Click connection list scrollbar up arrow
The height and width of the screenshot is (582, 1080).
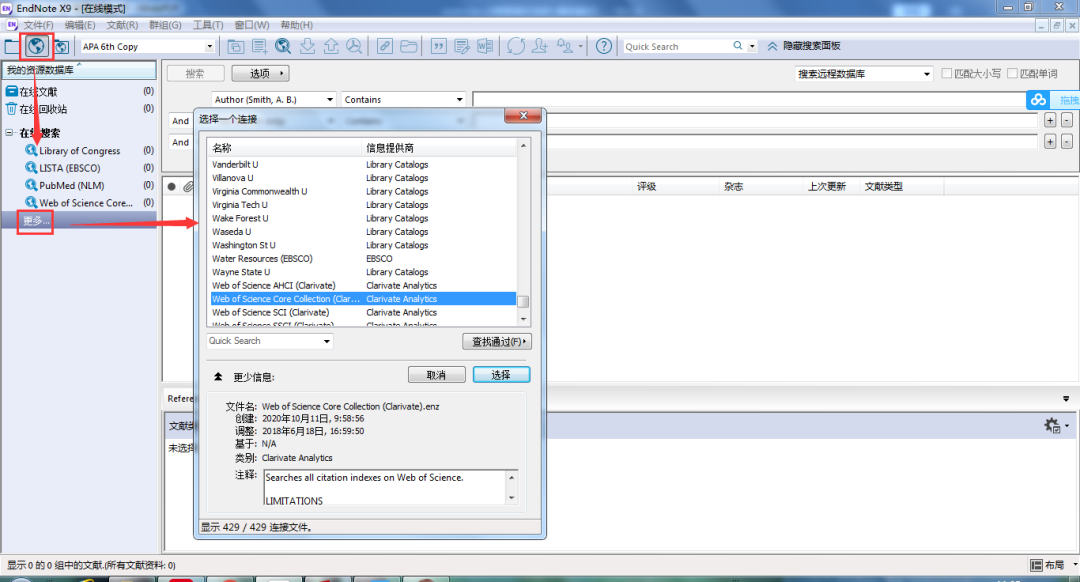point(523,146)
